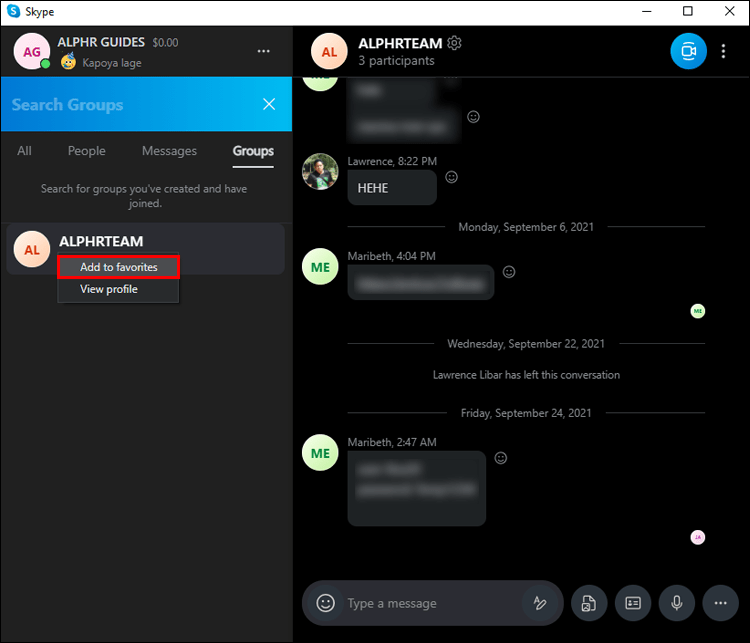Screen dimensions: 750x643
Task: Click the 3 participants label
Action: 397,61
